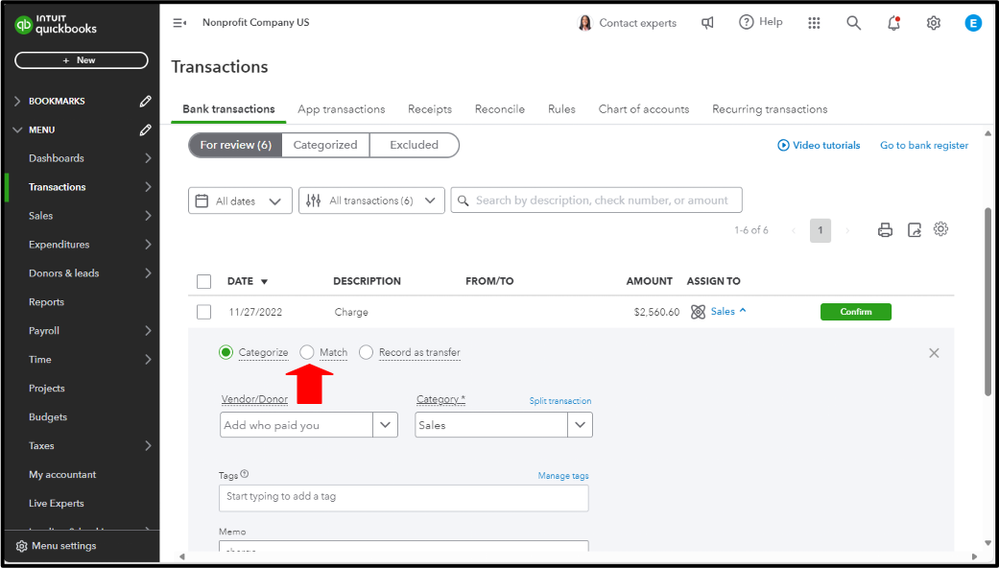Click the Add who paid you field

(x=296, y=425)
